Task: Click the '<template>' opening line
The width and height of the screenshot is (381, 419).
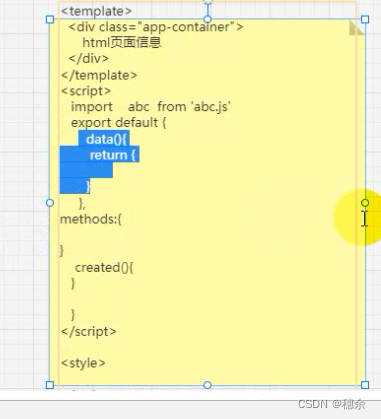Action: [97, 11]
